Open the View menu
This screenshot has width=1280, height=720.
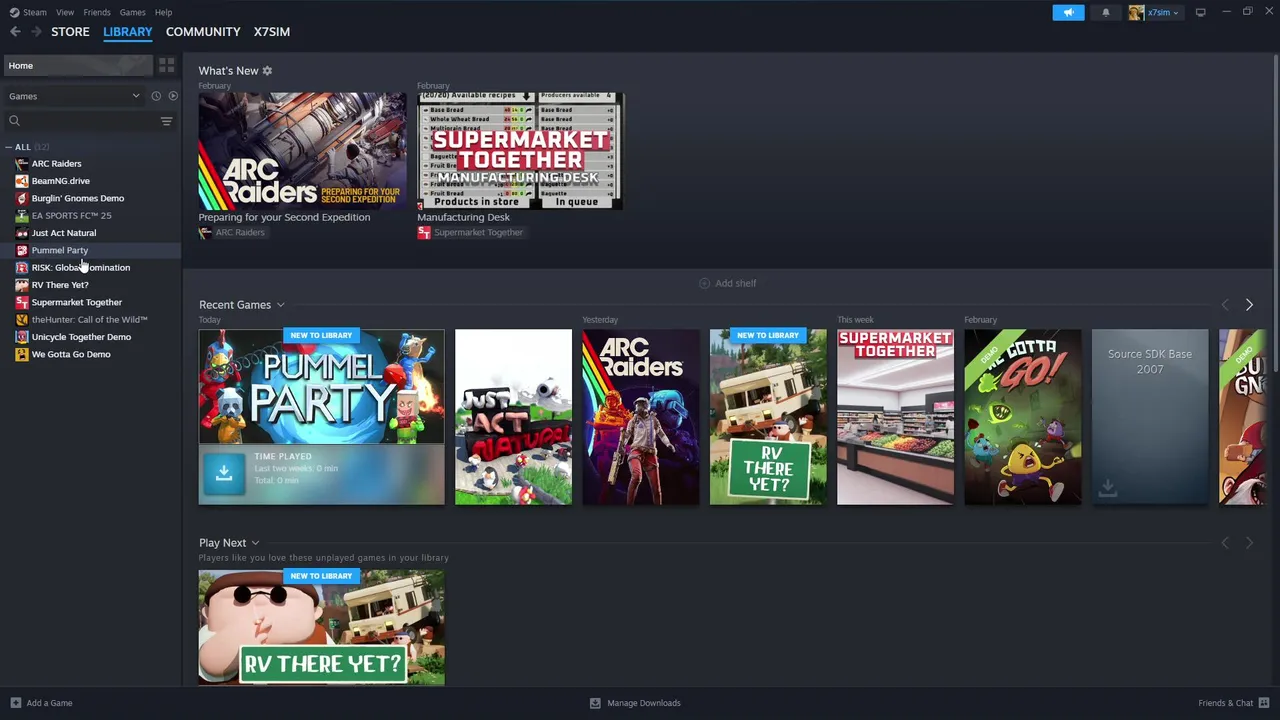65,12
